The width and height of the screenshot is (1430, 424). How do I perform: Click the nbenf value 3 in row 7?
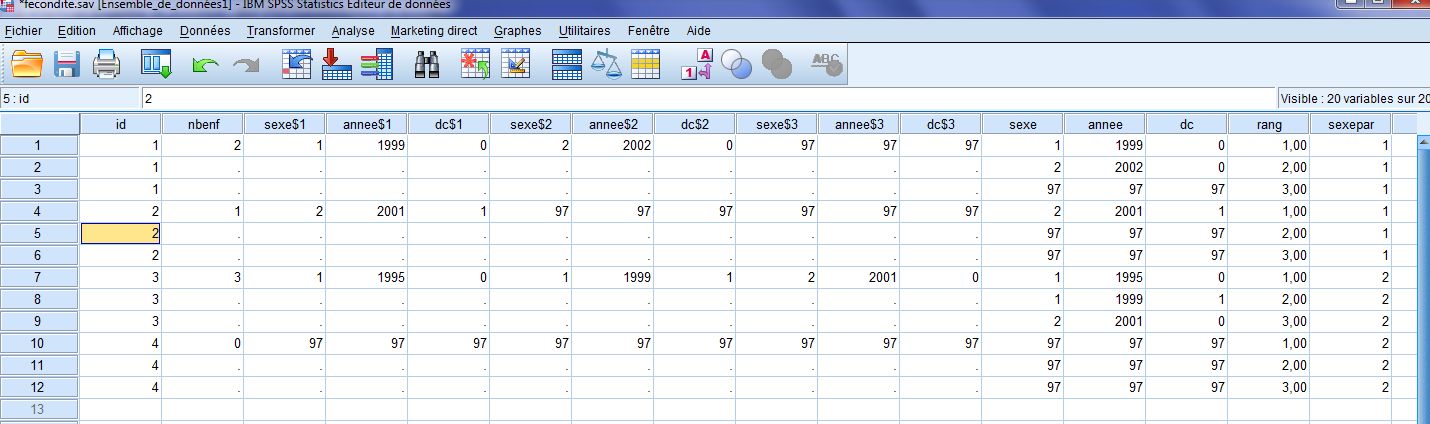point(202,277)
